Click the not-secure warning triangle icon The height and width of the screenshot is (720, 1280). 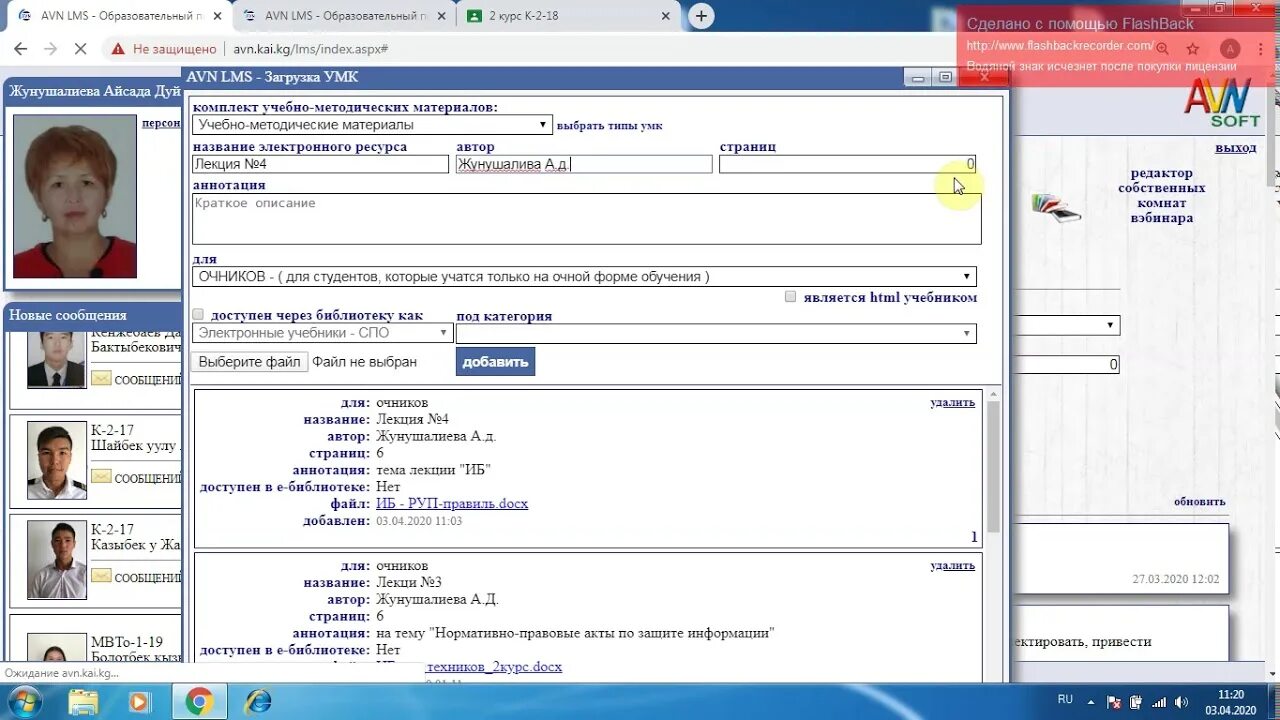118,49
